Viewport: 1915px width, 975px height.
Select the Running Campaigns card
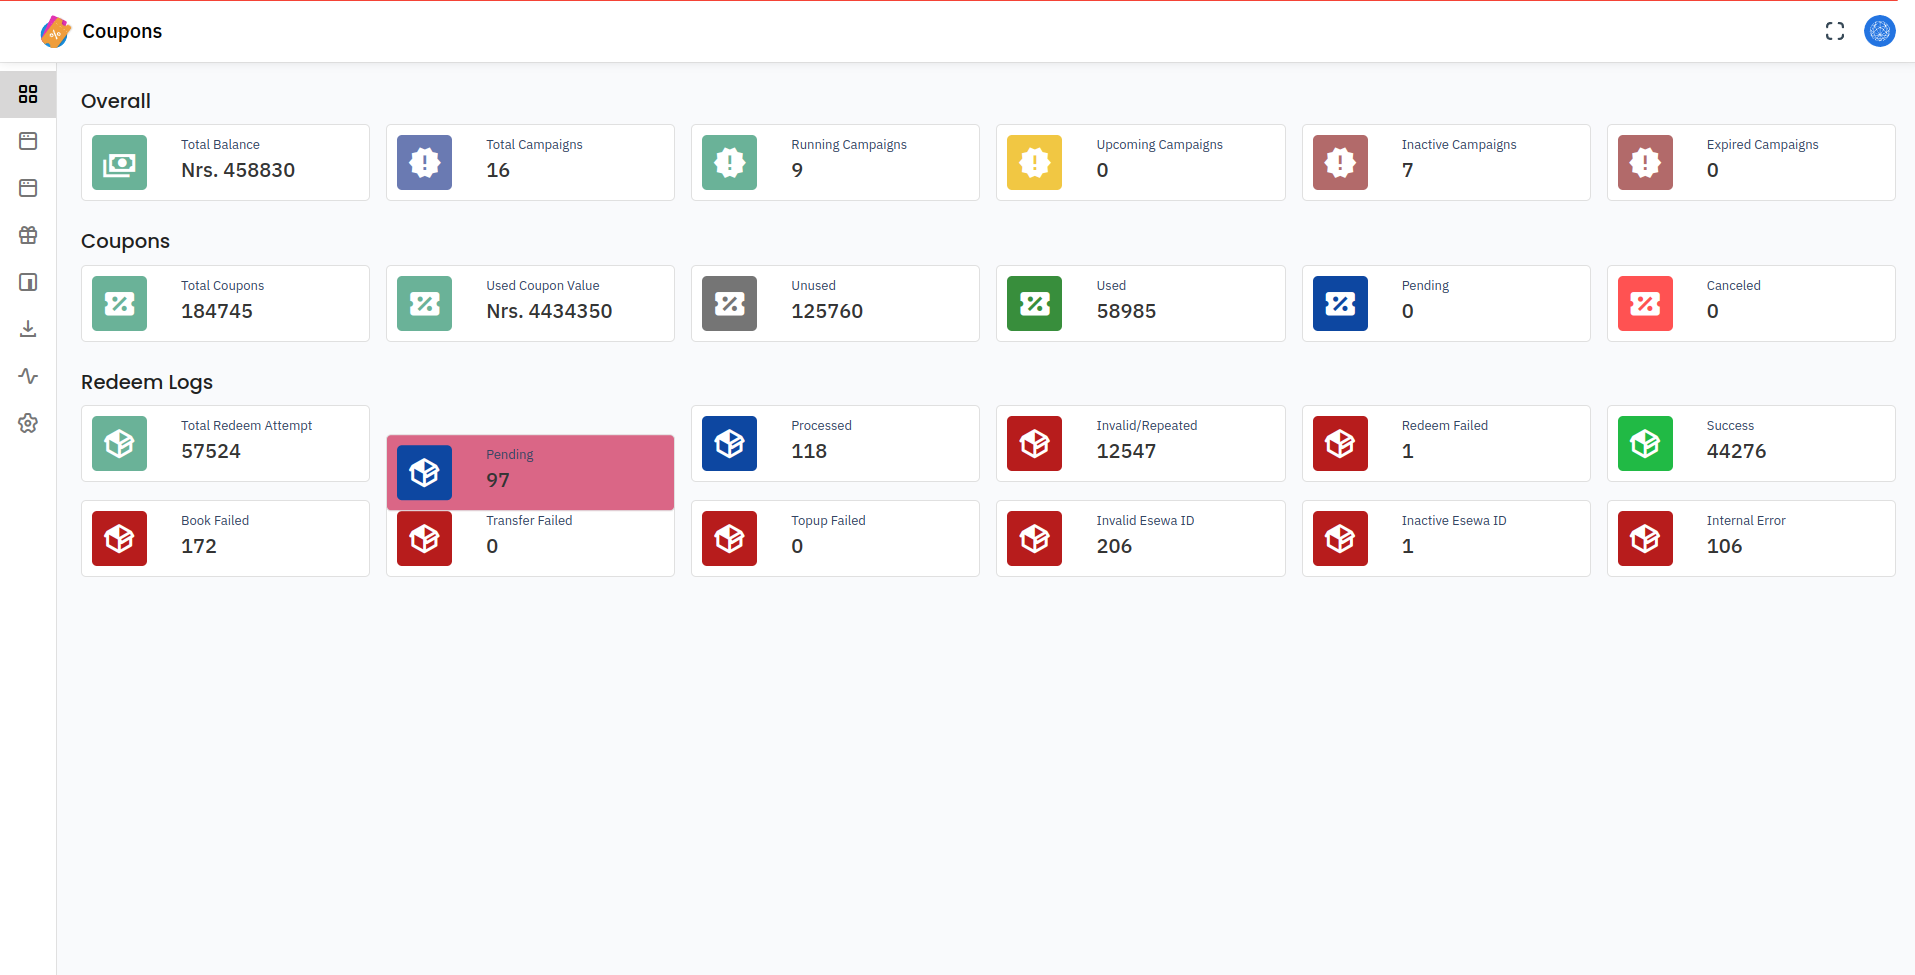[835, 163]
